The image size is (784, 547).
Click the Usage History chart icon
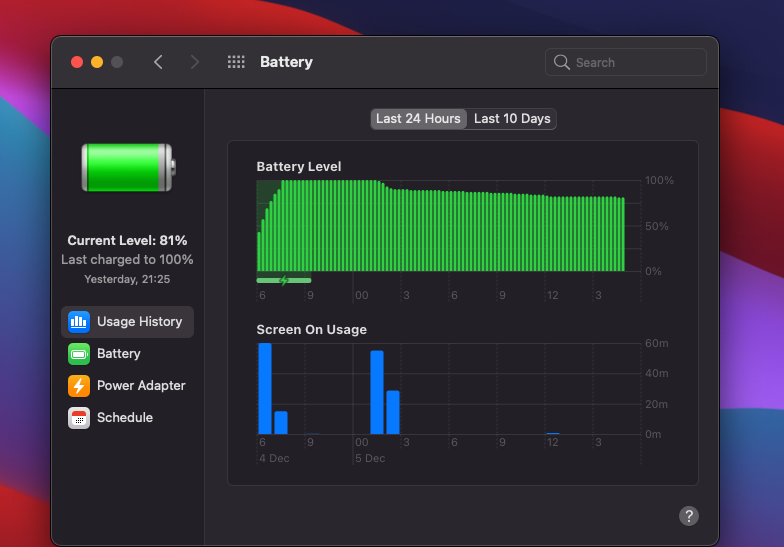(79, 322)
